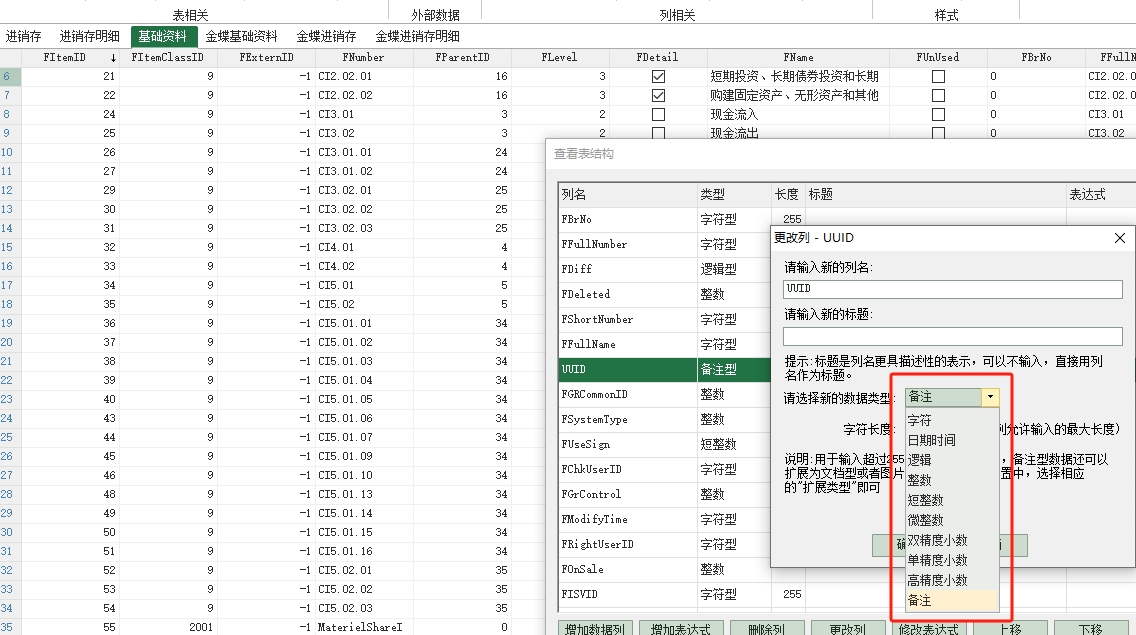
Task: Check FDetail for the 现金流出 row
Action: tap(658, 133)
